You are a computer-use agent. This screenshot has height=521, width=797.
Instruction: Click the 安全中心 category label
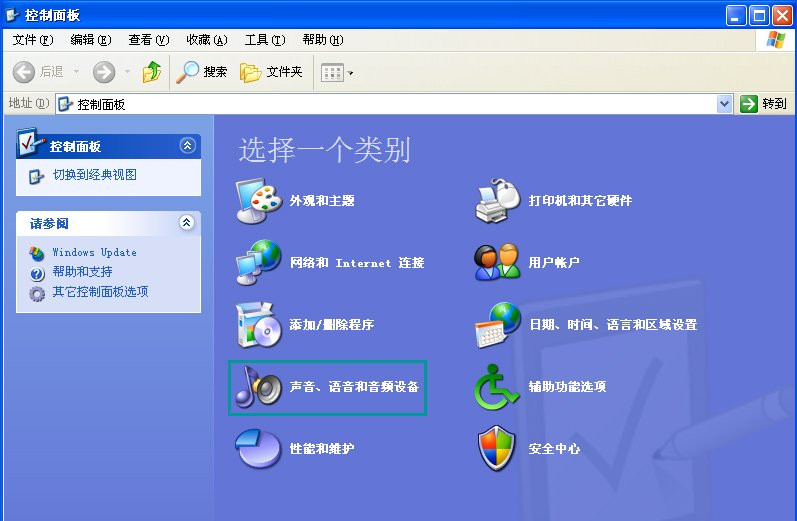554,449
